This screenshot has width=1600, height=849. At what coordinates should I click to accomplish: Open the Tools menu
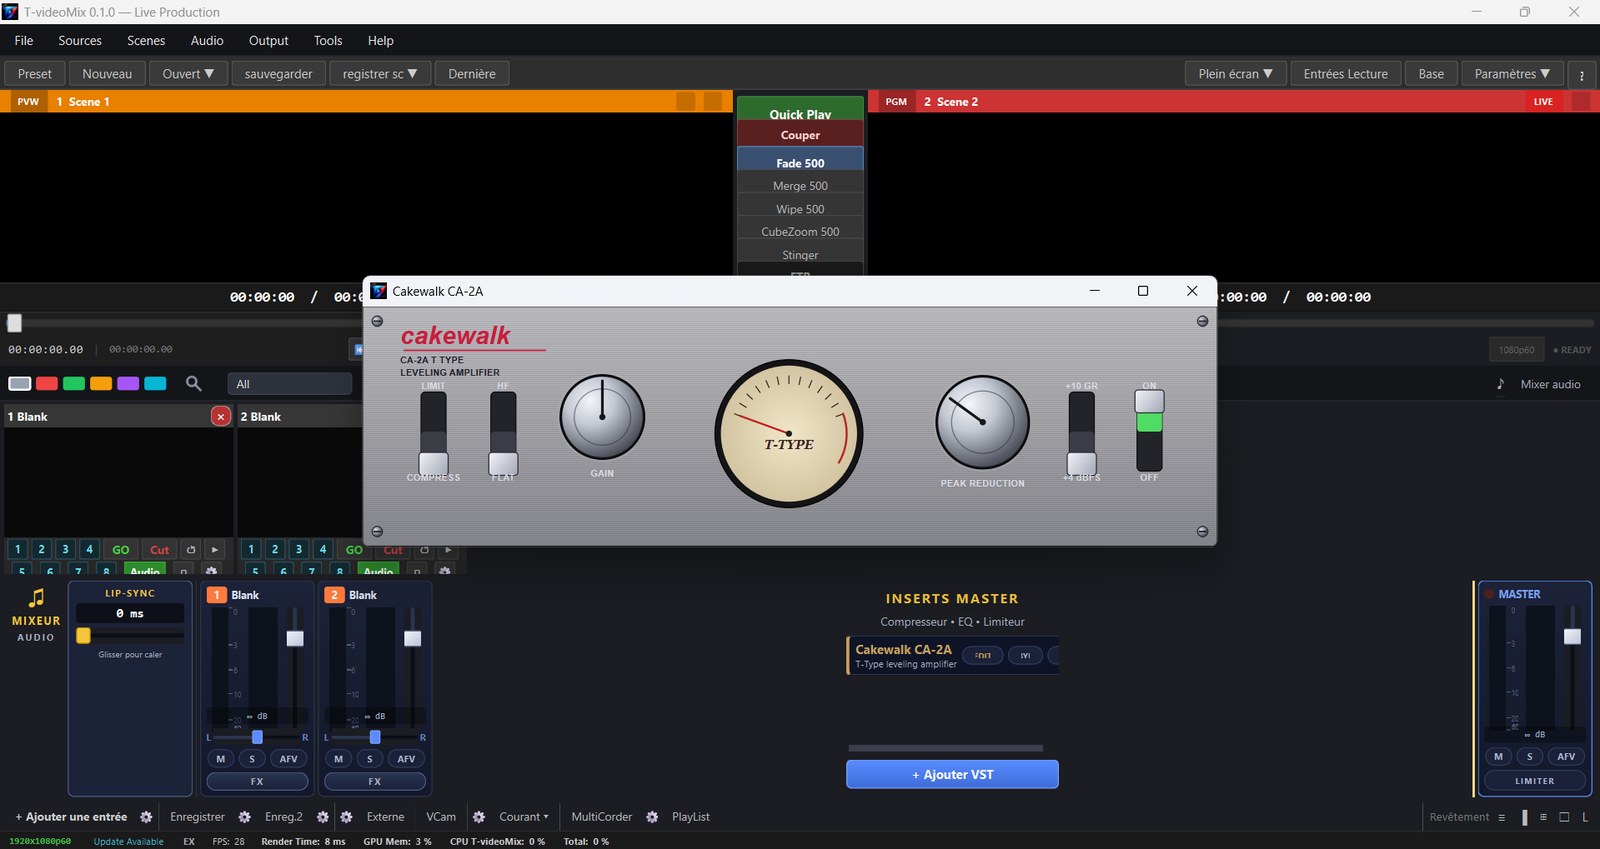328,41
